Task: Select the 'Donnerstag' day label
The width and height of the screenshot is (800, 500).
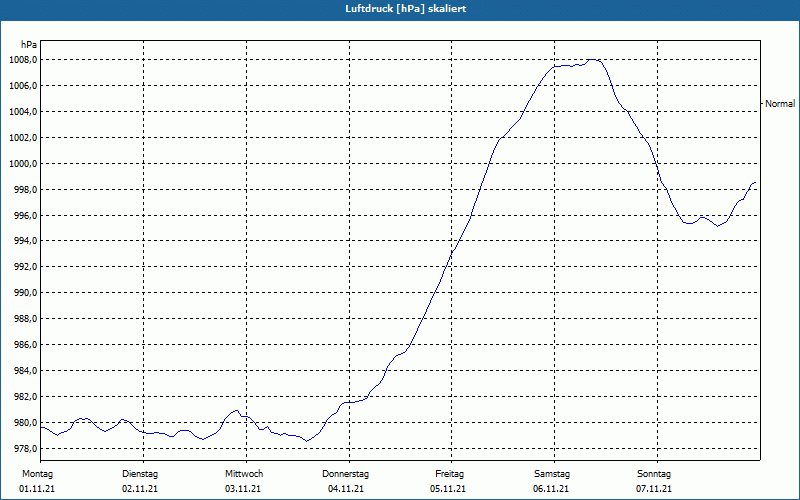Action: point(345,474)
